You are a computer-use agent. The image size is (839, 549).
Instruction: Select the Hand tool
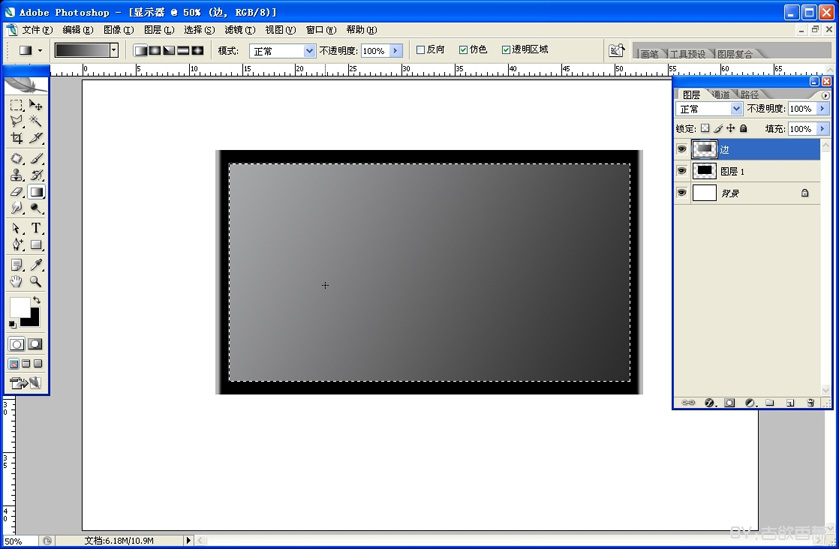17,281
